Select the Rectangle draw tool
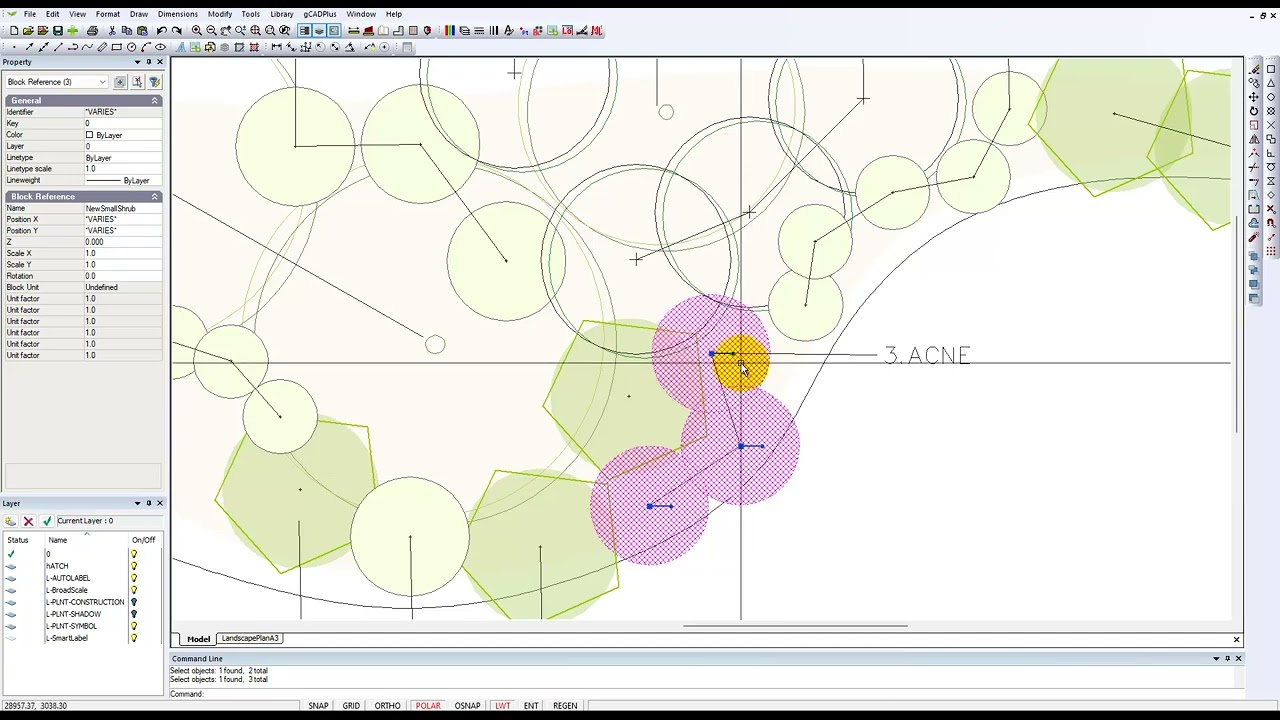This screenshot has width=1280, height=720. [x=116, y=47]
